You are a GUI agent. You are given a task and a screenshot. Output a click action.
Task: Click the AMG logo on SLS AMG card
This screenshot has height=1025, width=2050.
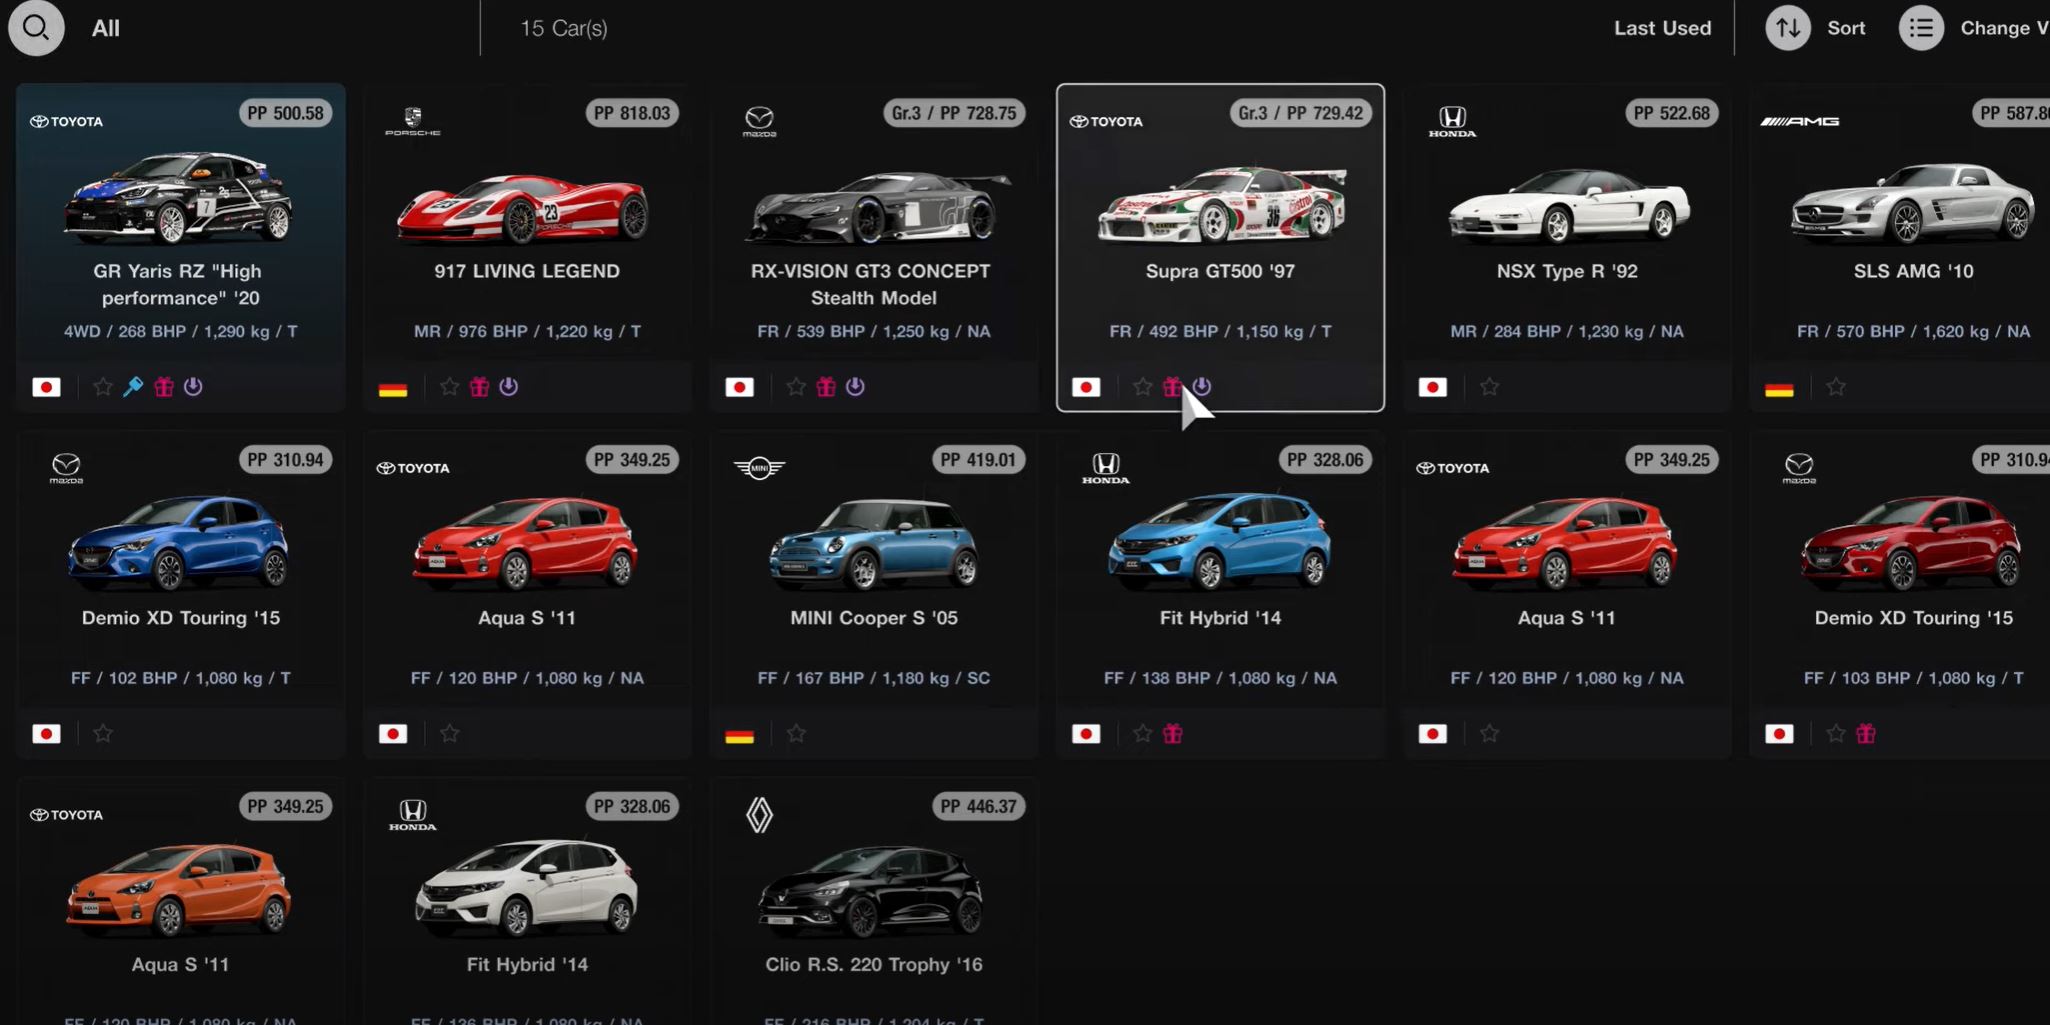click(1800, 121)
